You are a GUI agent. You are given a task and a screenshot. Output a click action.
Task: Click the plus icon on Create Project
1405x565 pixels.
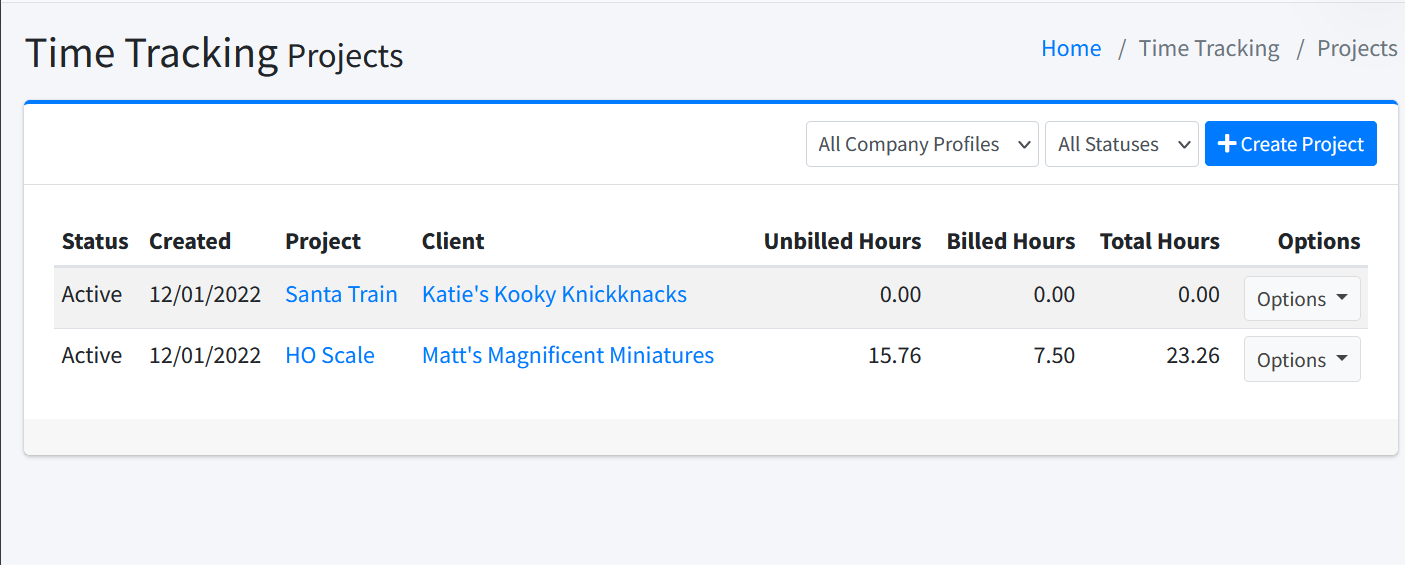point(1227,144)
